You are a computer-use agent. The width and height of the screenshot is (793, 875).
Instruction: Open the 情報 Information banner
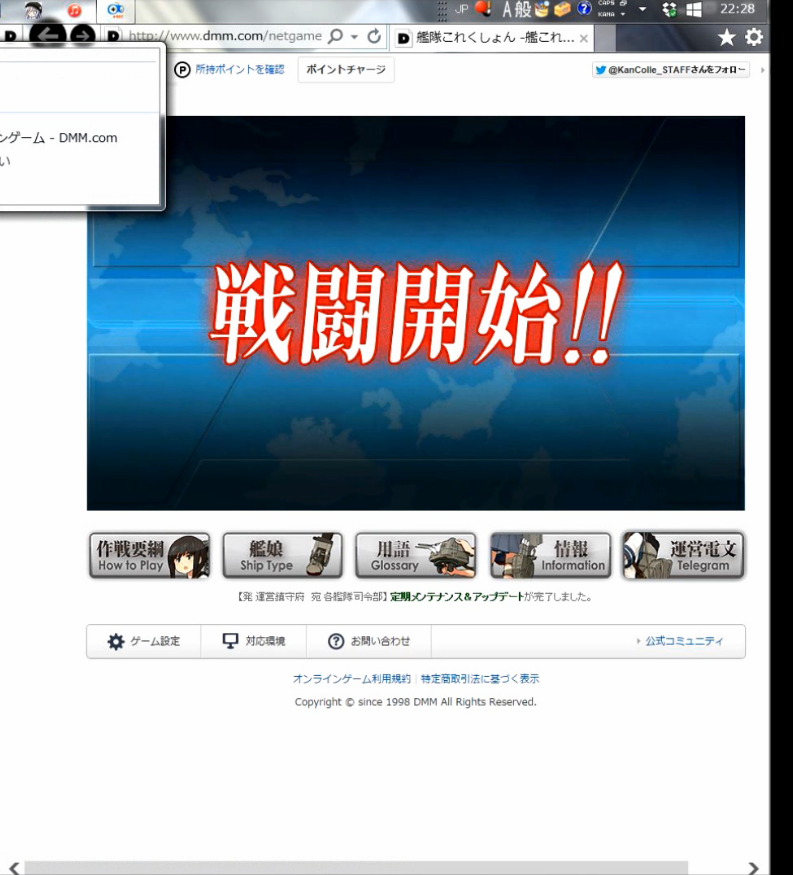coord(550,555)
